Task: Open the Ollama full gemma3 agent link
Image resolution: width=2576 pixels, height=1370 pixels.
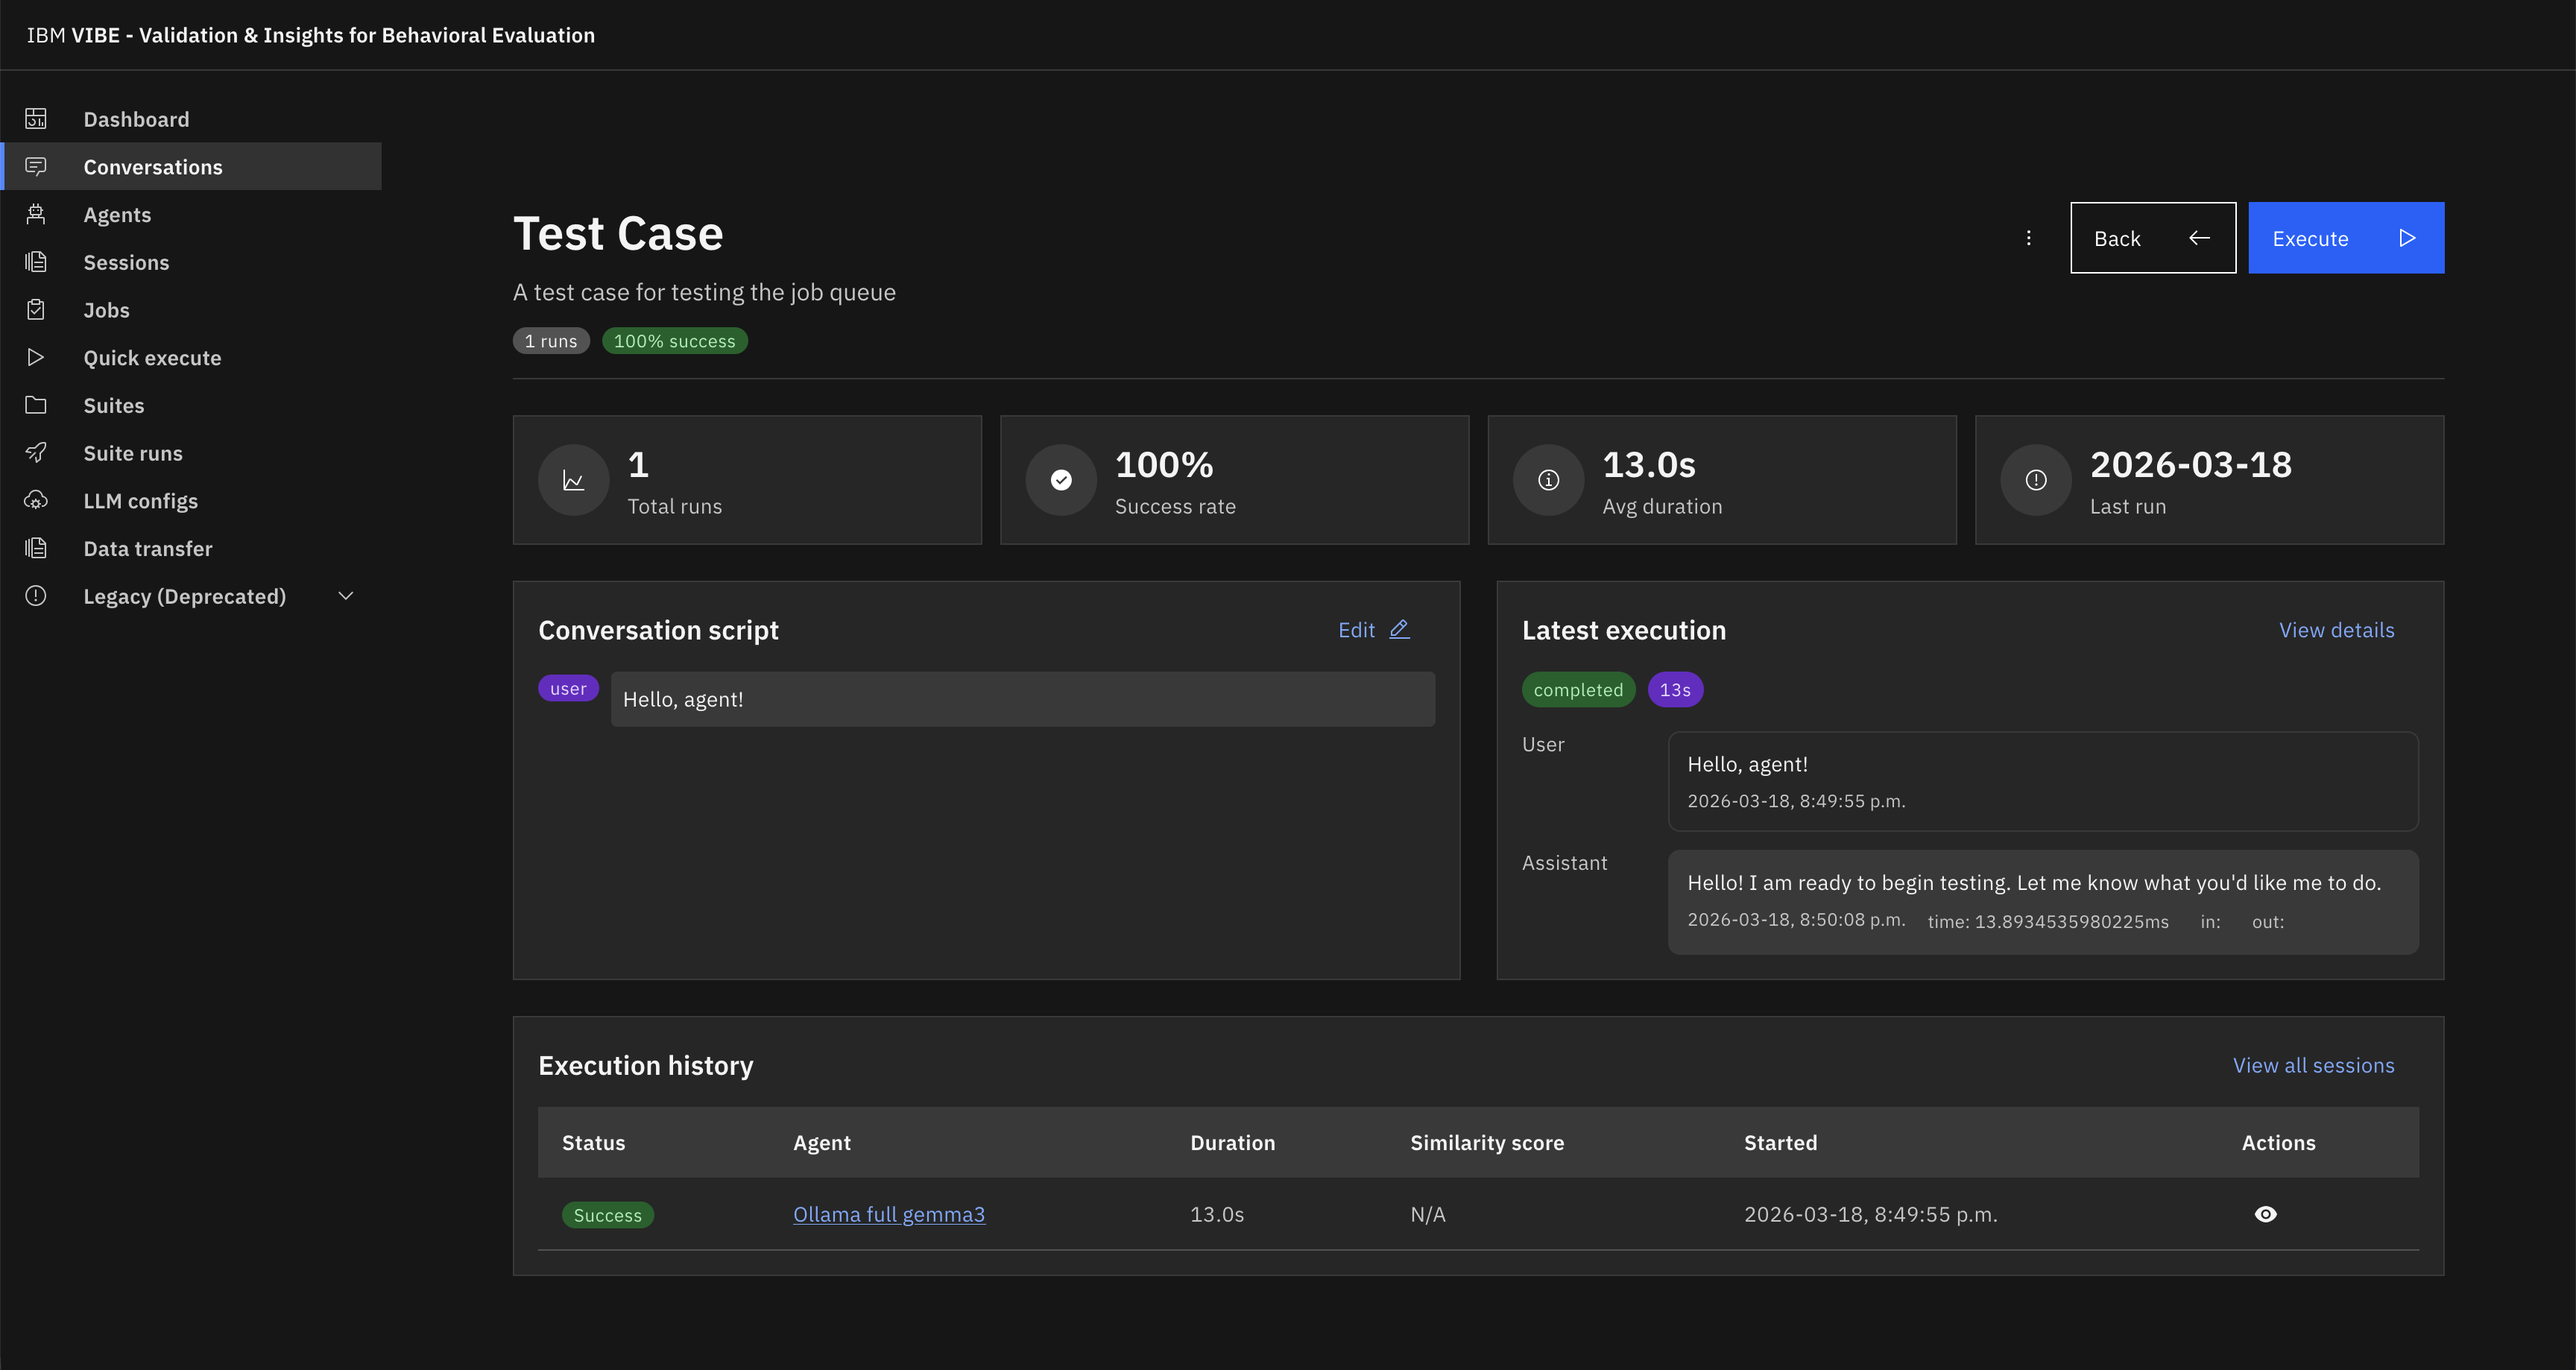Action: pos(888,1214)
